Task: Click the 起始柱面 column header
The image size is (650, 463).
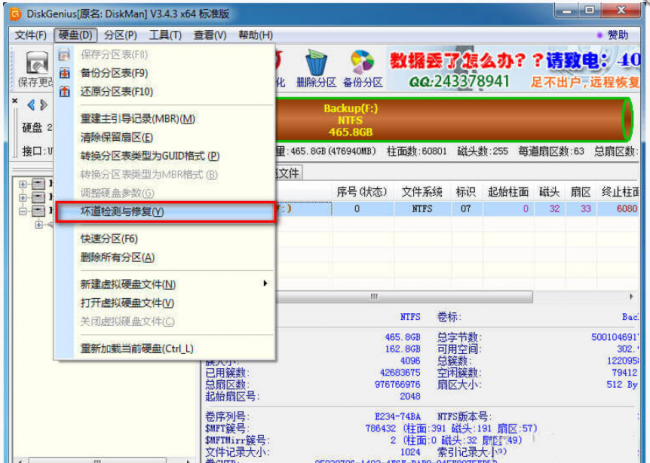Action: coord(508,192)
